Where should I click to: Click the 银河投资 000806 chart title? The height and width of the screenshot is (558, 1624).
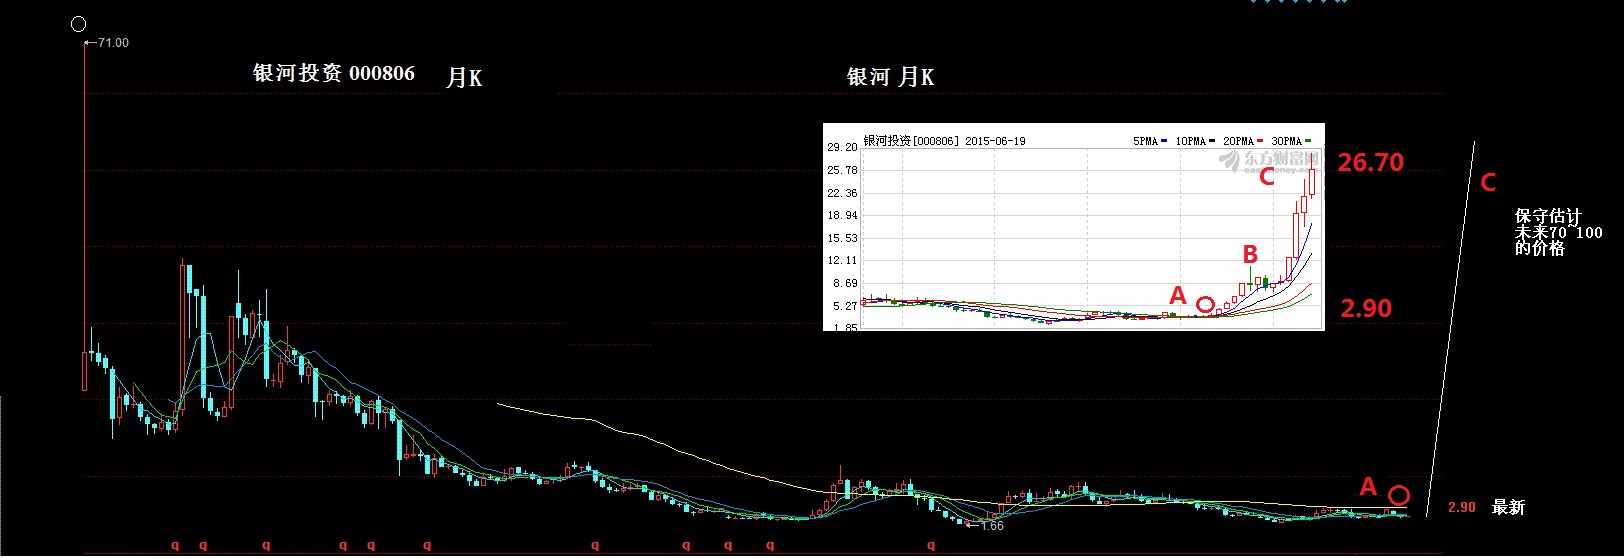pyautogui.click(x=334, y=73)
